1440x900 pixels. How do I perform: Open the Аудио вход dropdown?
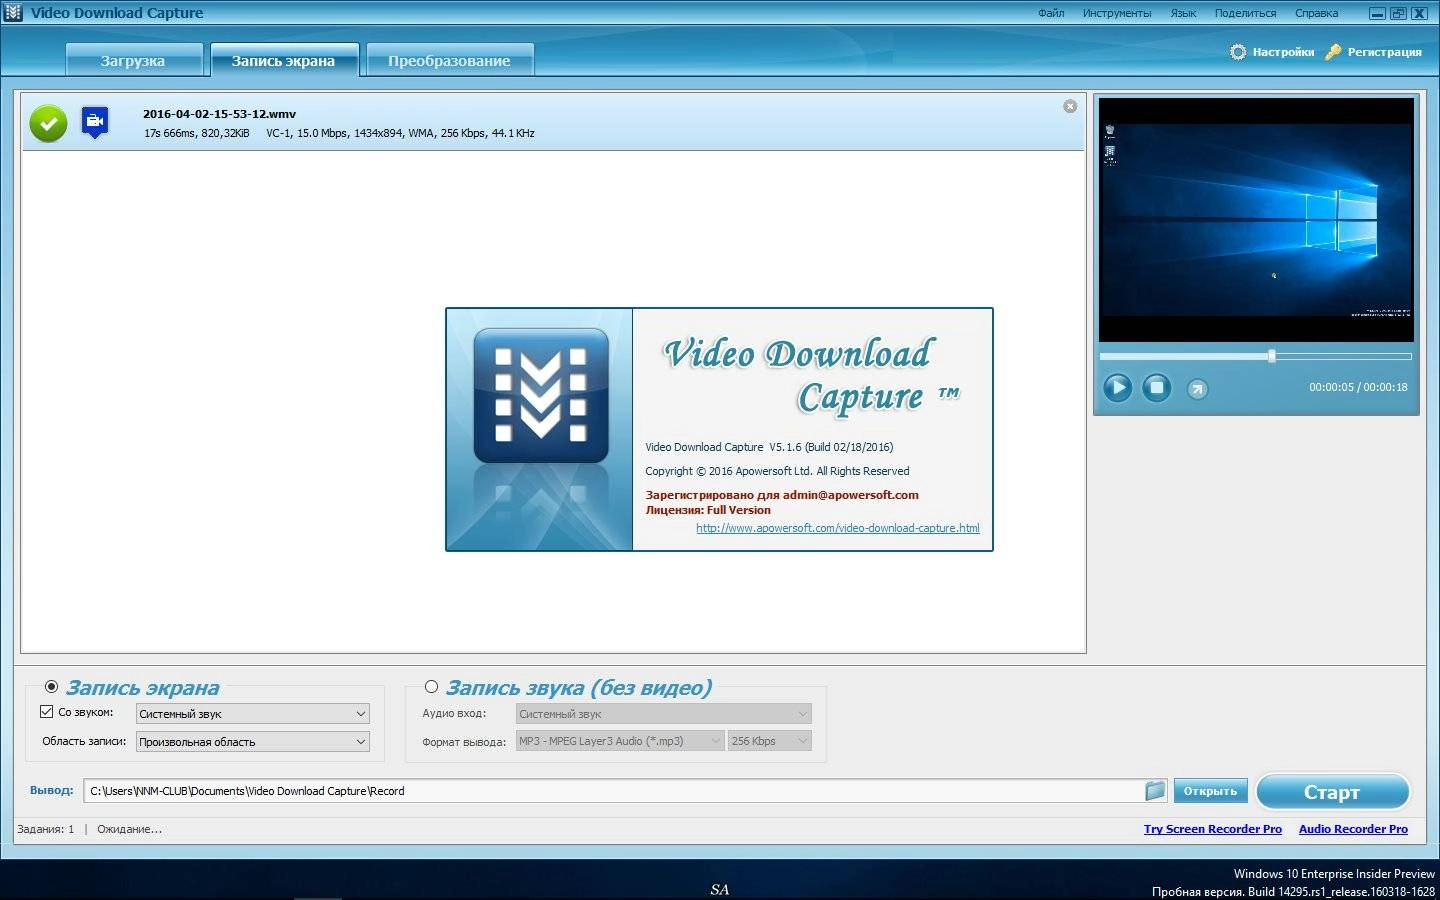tap(664, 714)
